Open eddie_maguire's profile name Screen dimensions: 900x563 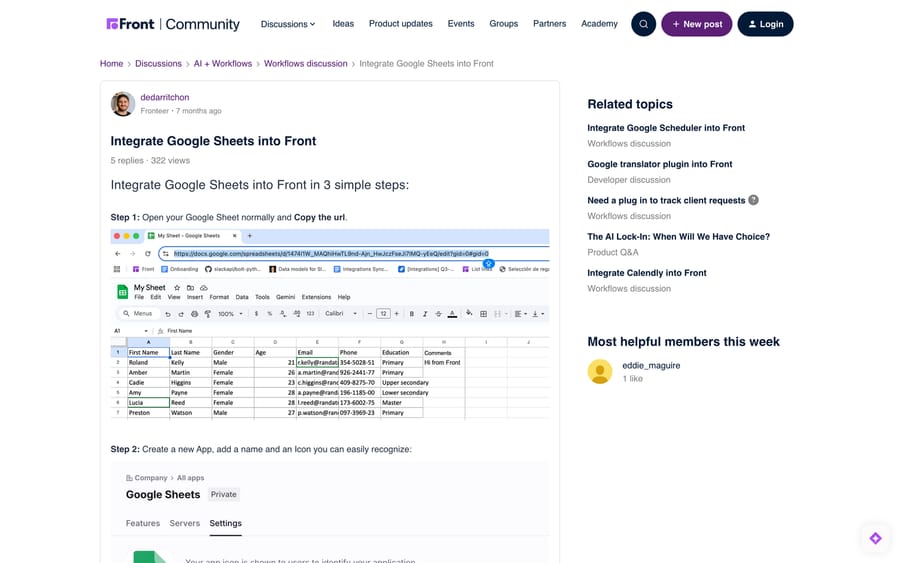(651, 366)
